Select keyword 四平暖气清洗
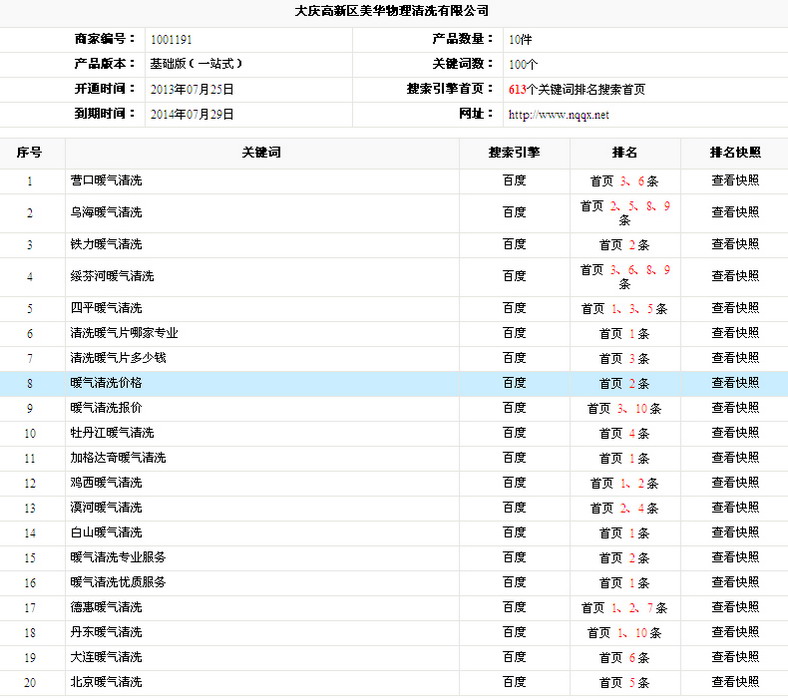The image size is (788, 700). click(106, 308)
